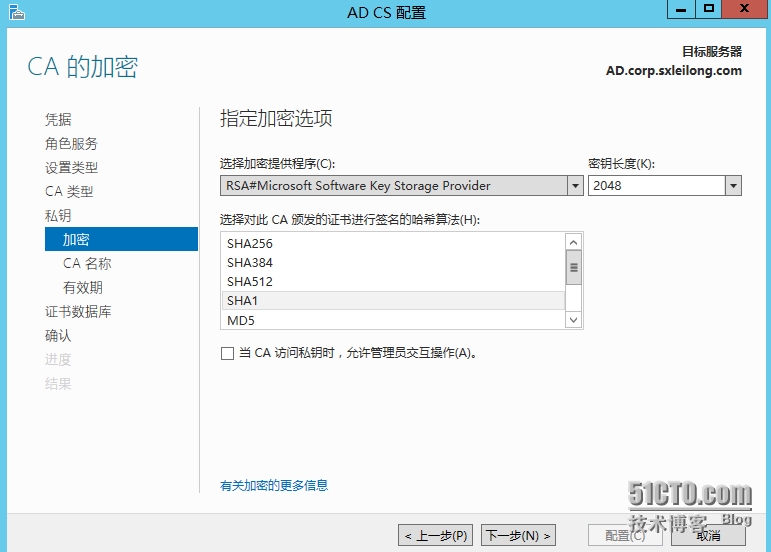Screen dimensions: 771x552
Task: Go to 凭据 step in sidebar
Action: (x=58, y=119)
